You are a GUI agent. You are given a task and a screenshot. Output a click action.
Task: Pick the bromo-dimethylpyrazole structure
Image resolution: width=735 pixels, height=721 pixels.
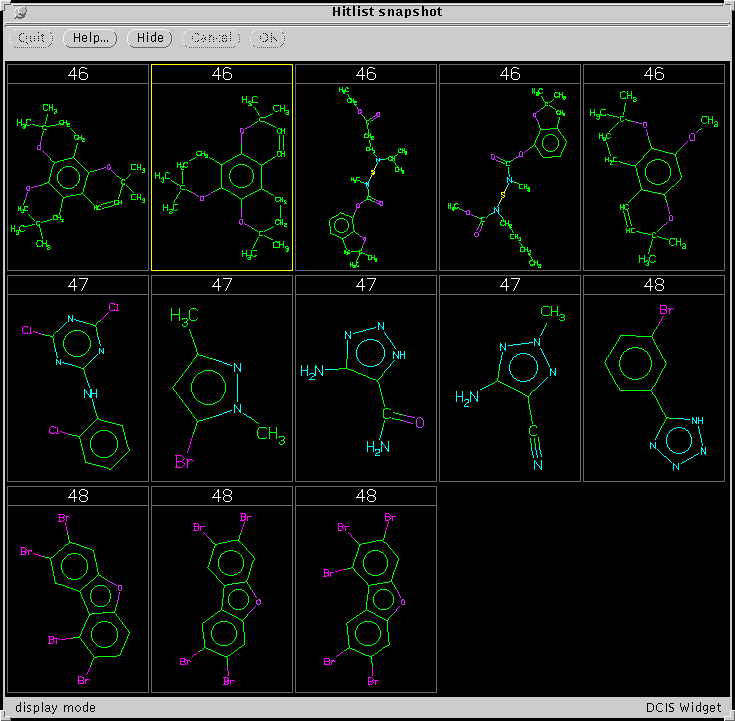click(x=222, y=388)
